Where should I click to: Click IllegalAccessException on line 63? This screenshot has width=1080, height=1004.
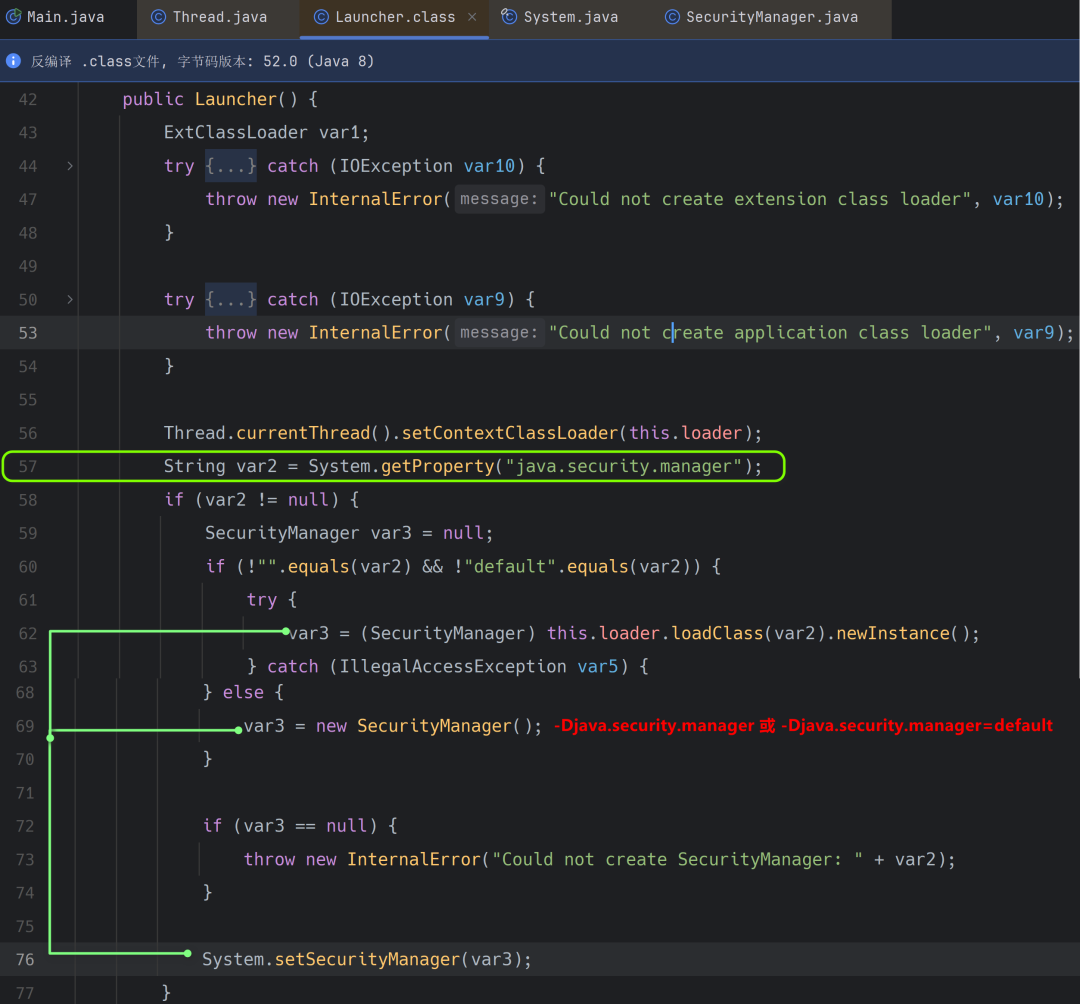click(453, 667)
